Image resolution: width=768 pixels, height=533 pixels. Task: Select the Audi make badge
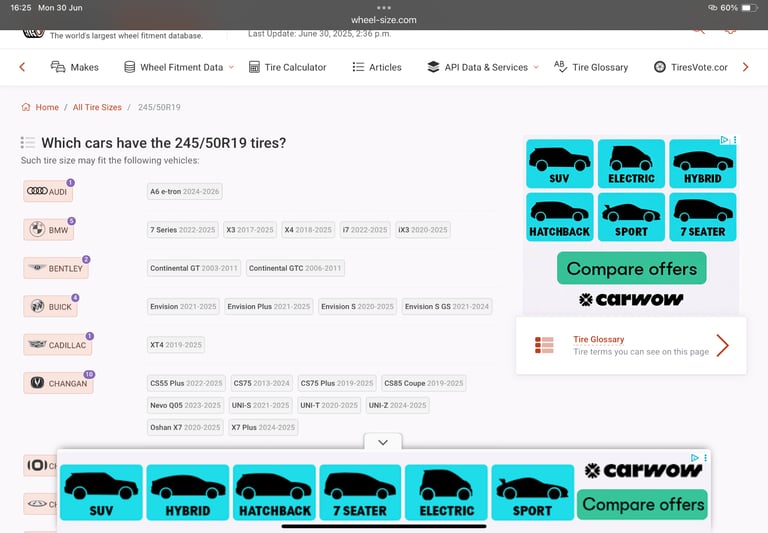[x=48, y=191]
